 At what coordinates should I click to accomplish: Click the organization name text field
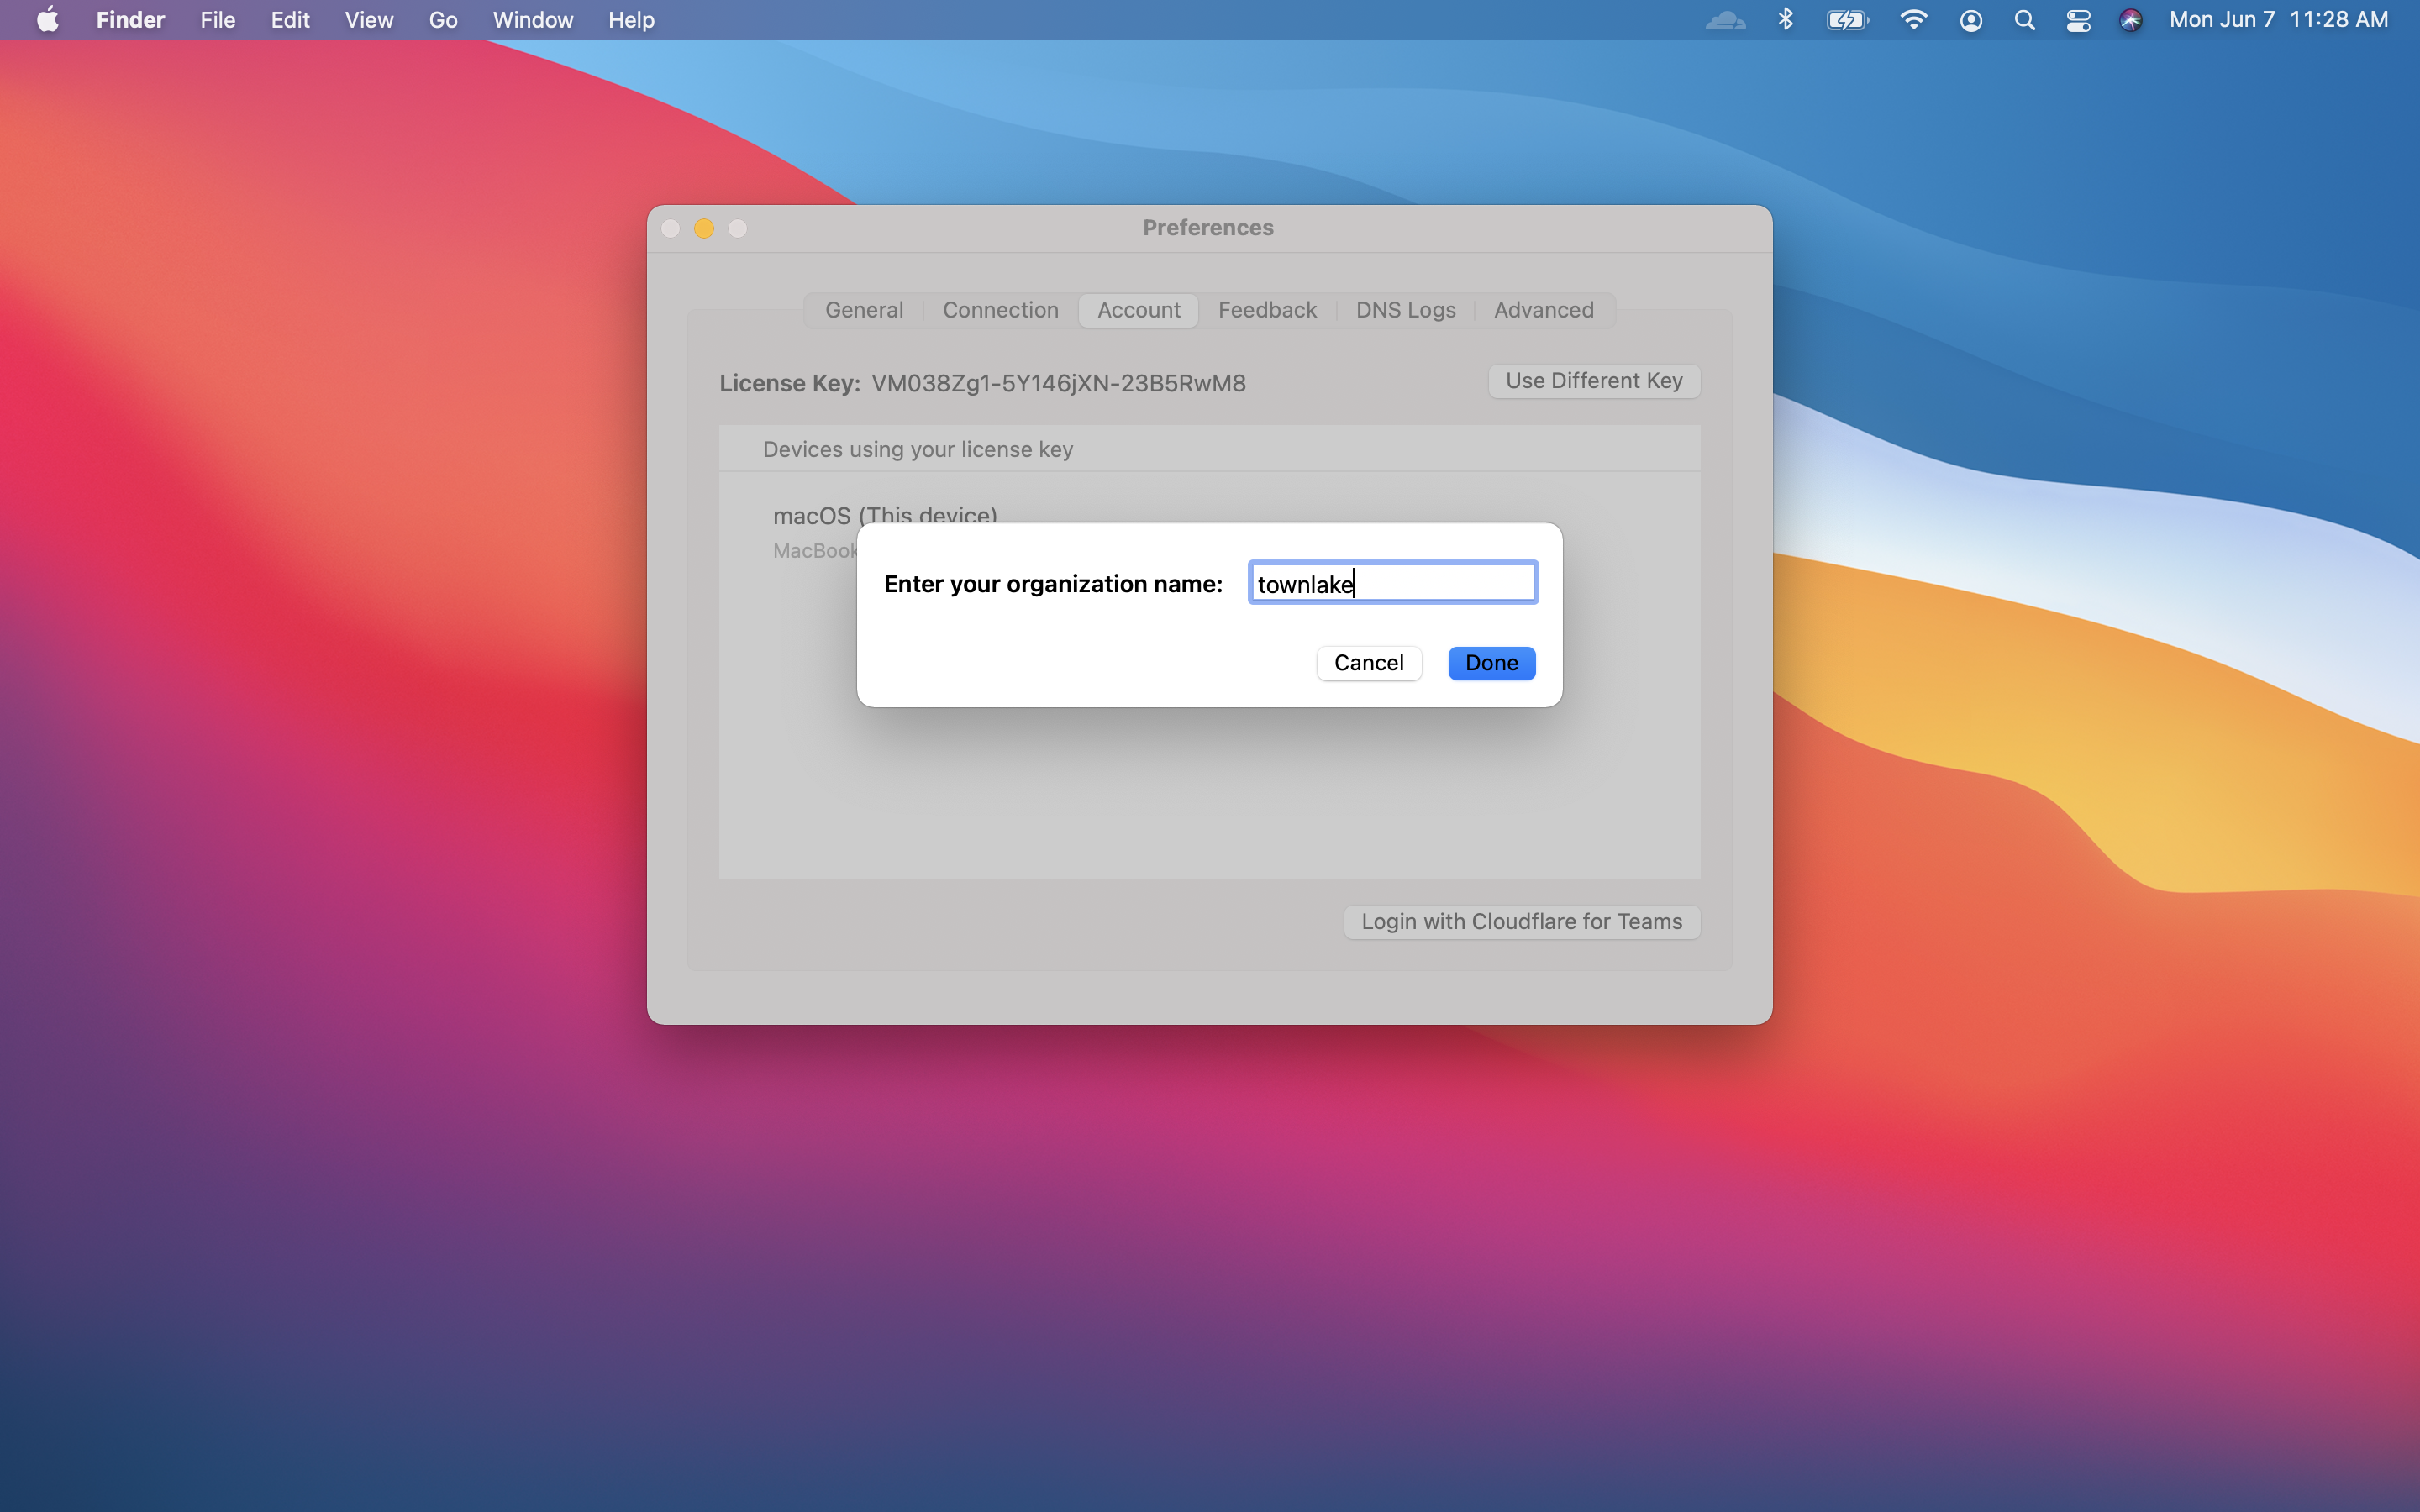[x=1392, y=583]
